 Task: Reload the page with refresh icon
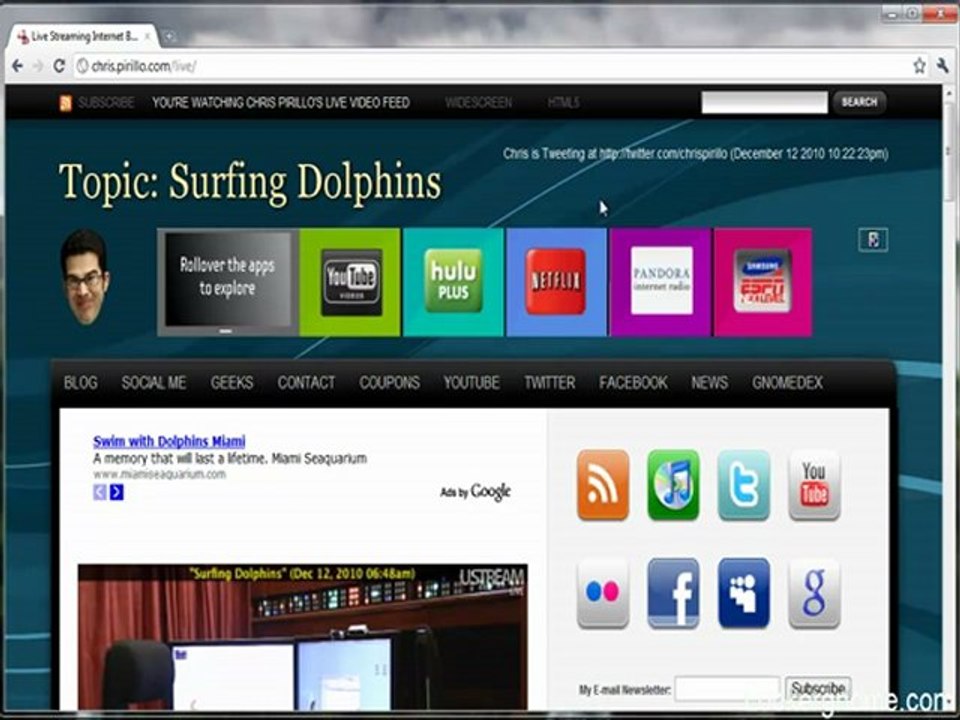(x=59, y=66)
